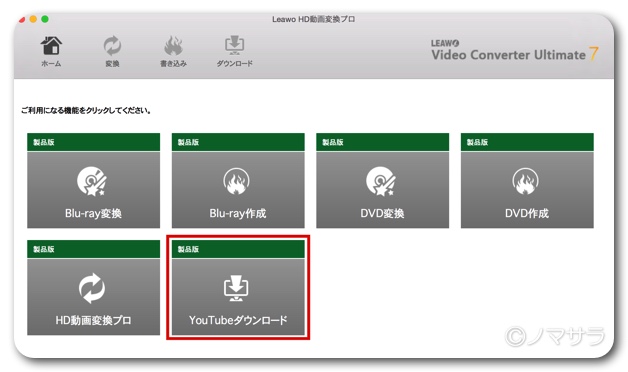Click the yellow minimize window button
This screenshot has width=628, height=372.
point(33,19)
